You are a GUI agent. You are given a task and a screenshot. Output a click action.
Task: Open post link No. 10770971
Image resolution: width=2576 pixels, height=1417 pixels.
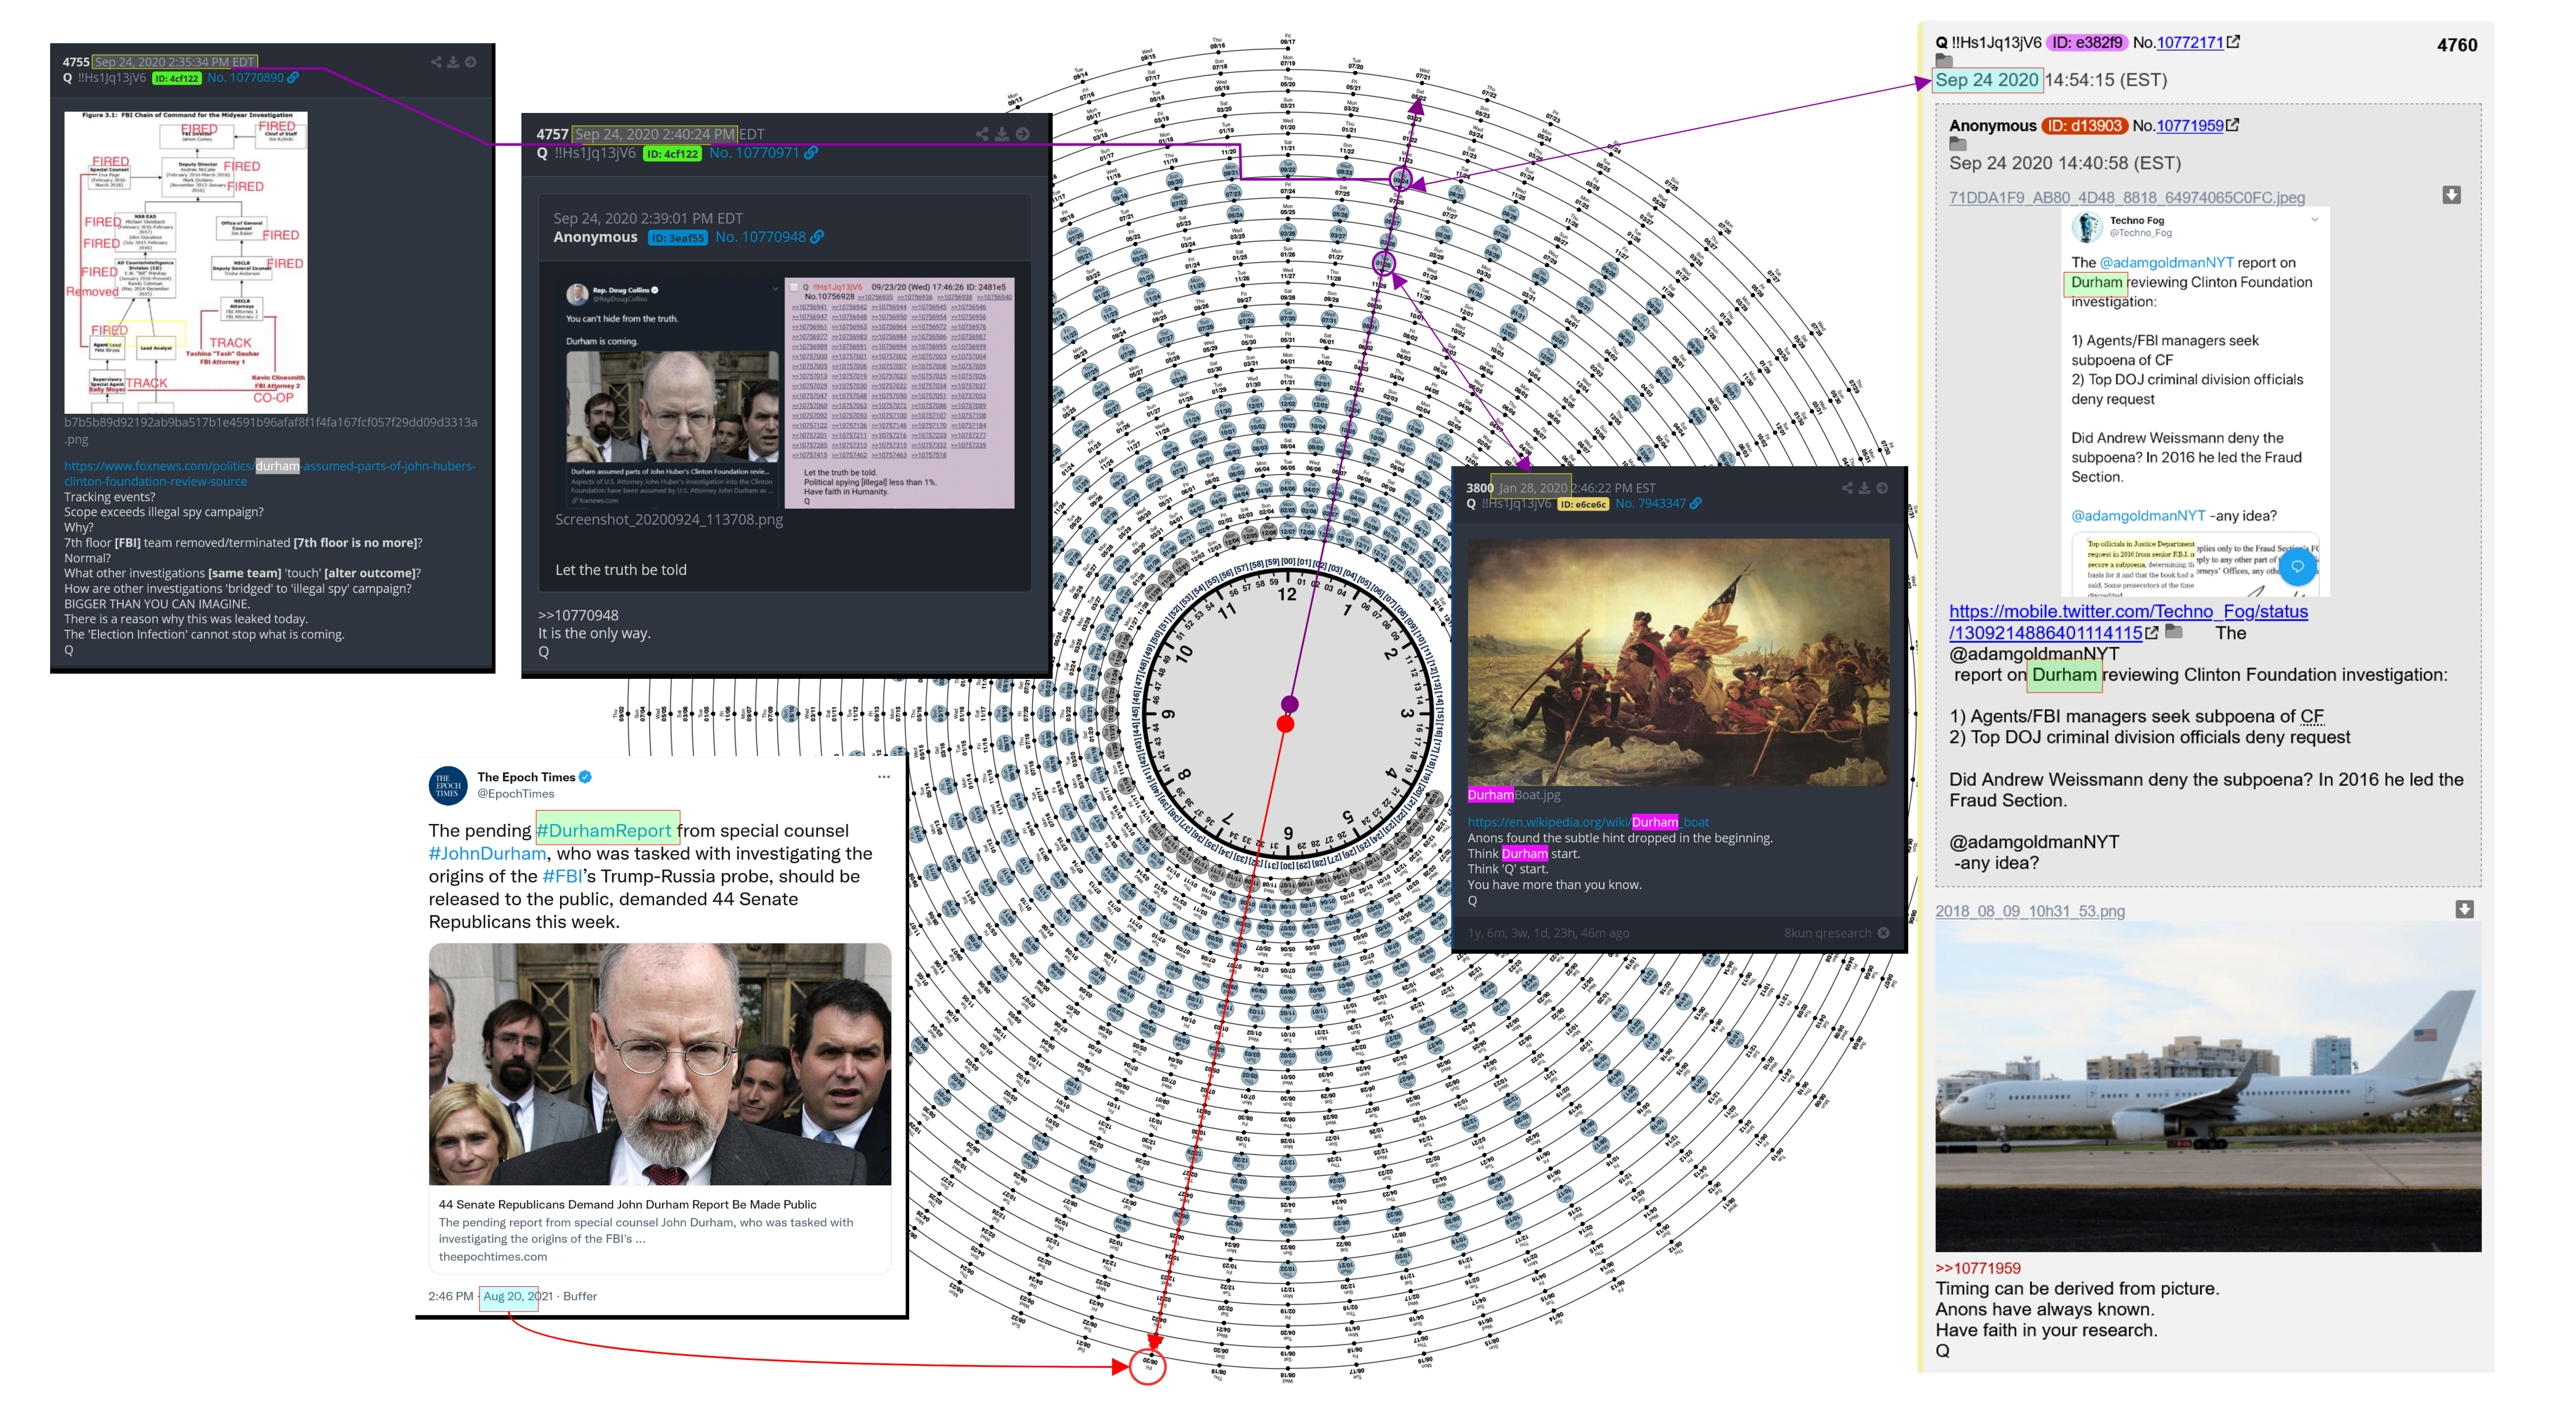(x=754, y=153)
